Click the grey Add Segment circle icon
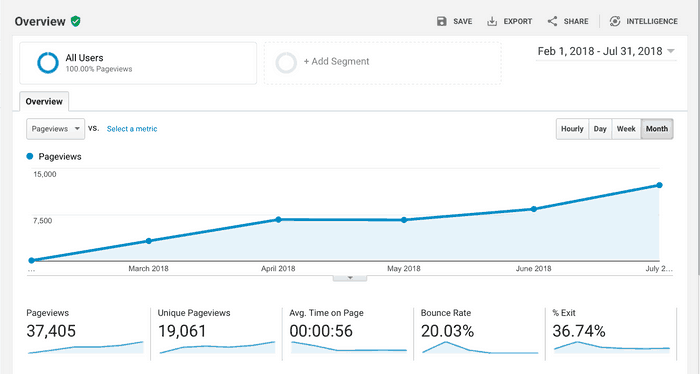 click(286, 62)
